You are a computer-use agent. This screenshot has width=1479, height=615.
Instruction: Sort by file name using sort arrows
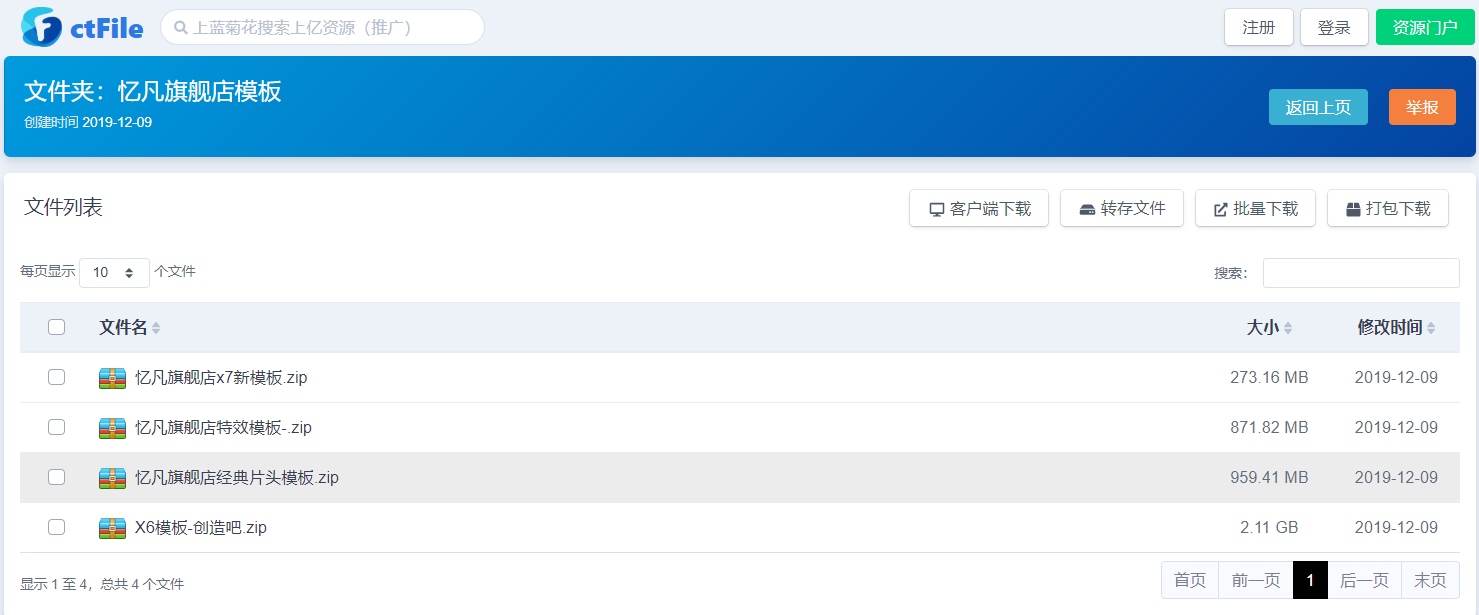coord(156,328)
